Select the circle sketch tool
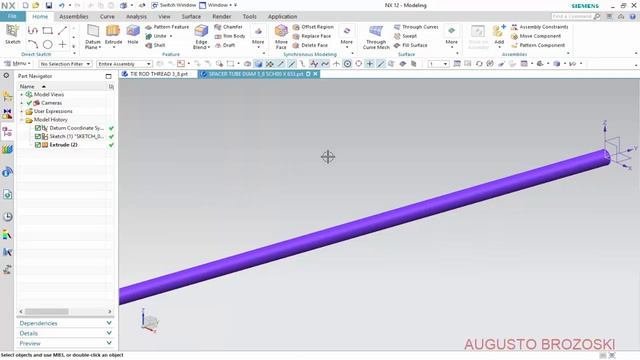This screenshot has width=640, height=360. pos(48,44)
